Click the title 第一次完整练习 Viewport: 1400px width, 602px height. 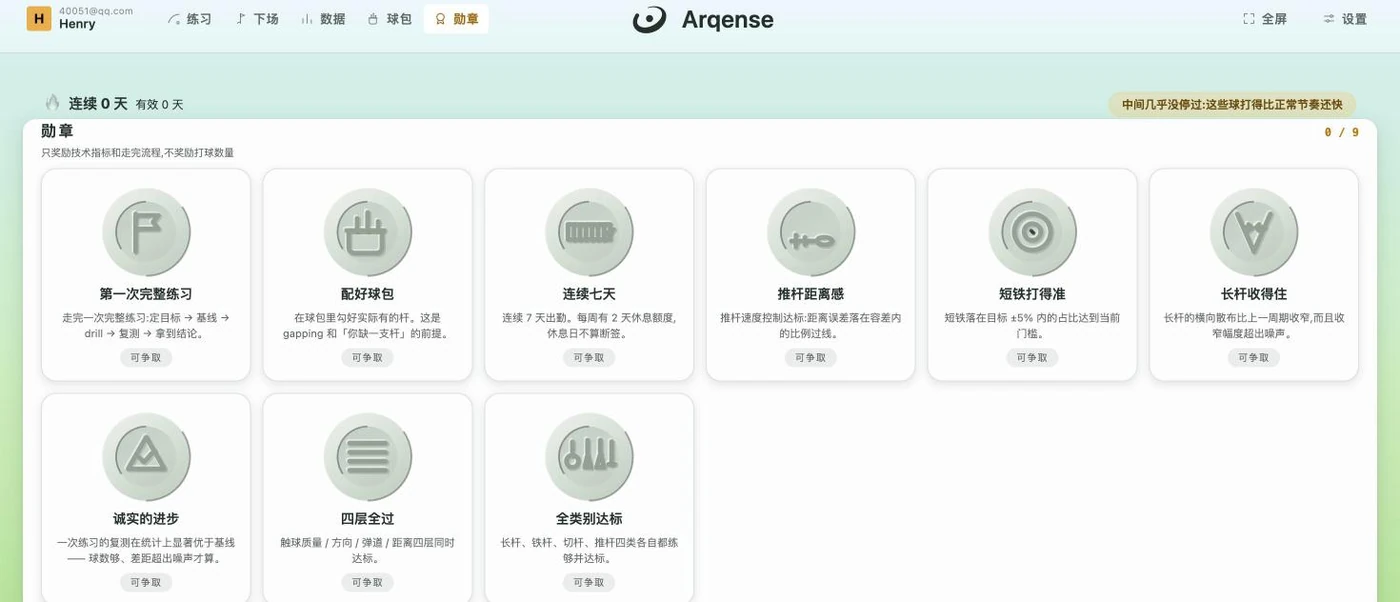146,294
